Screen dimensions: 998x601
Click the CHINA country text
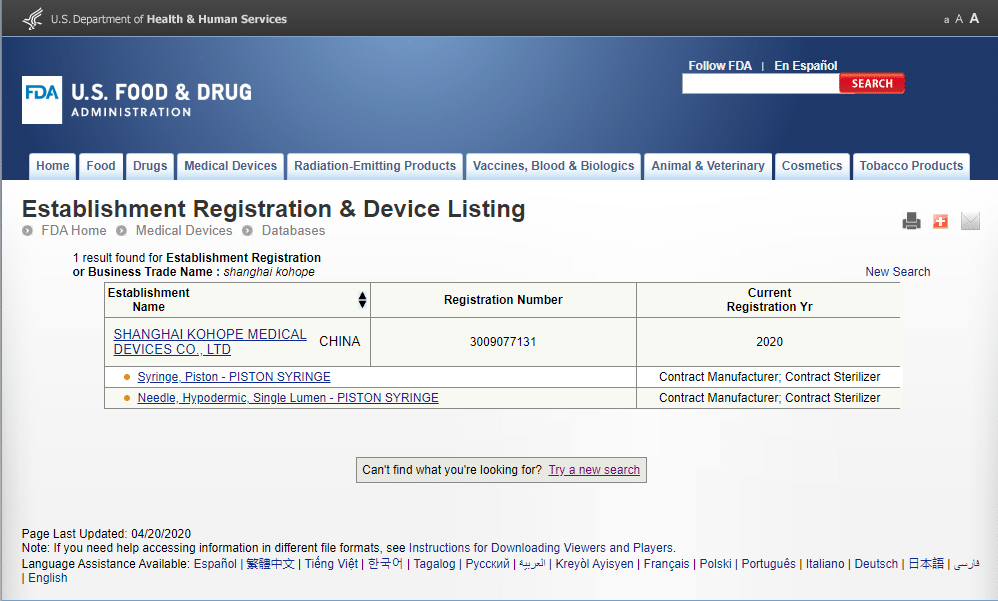[x=339, y=342]
